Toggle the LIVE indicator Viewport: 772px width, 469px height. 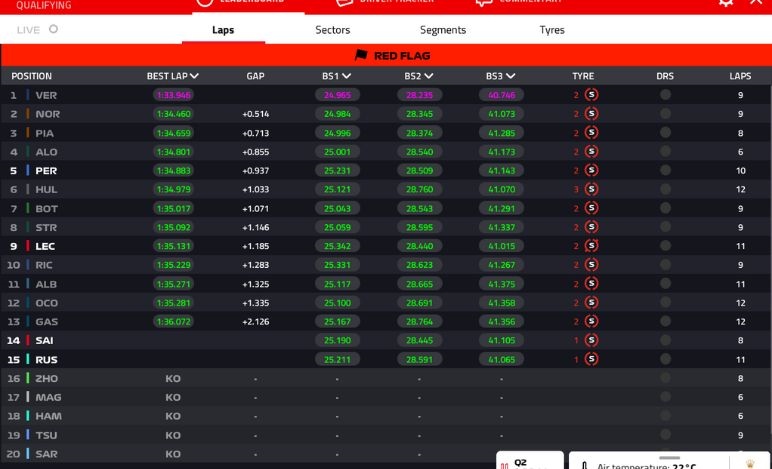(x=53, y=29)
